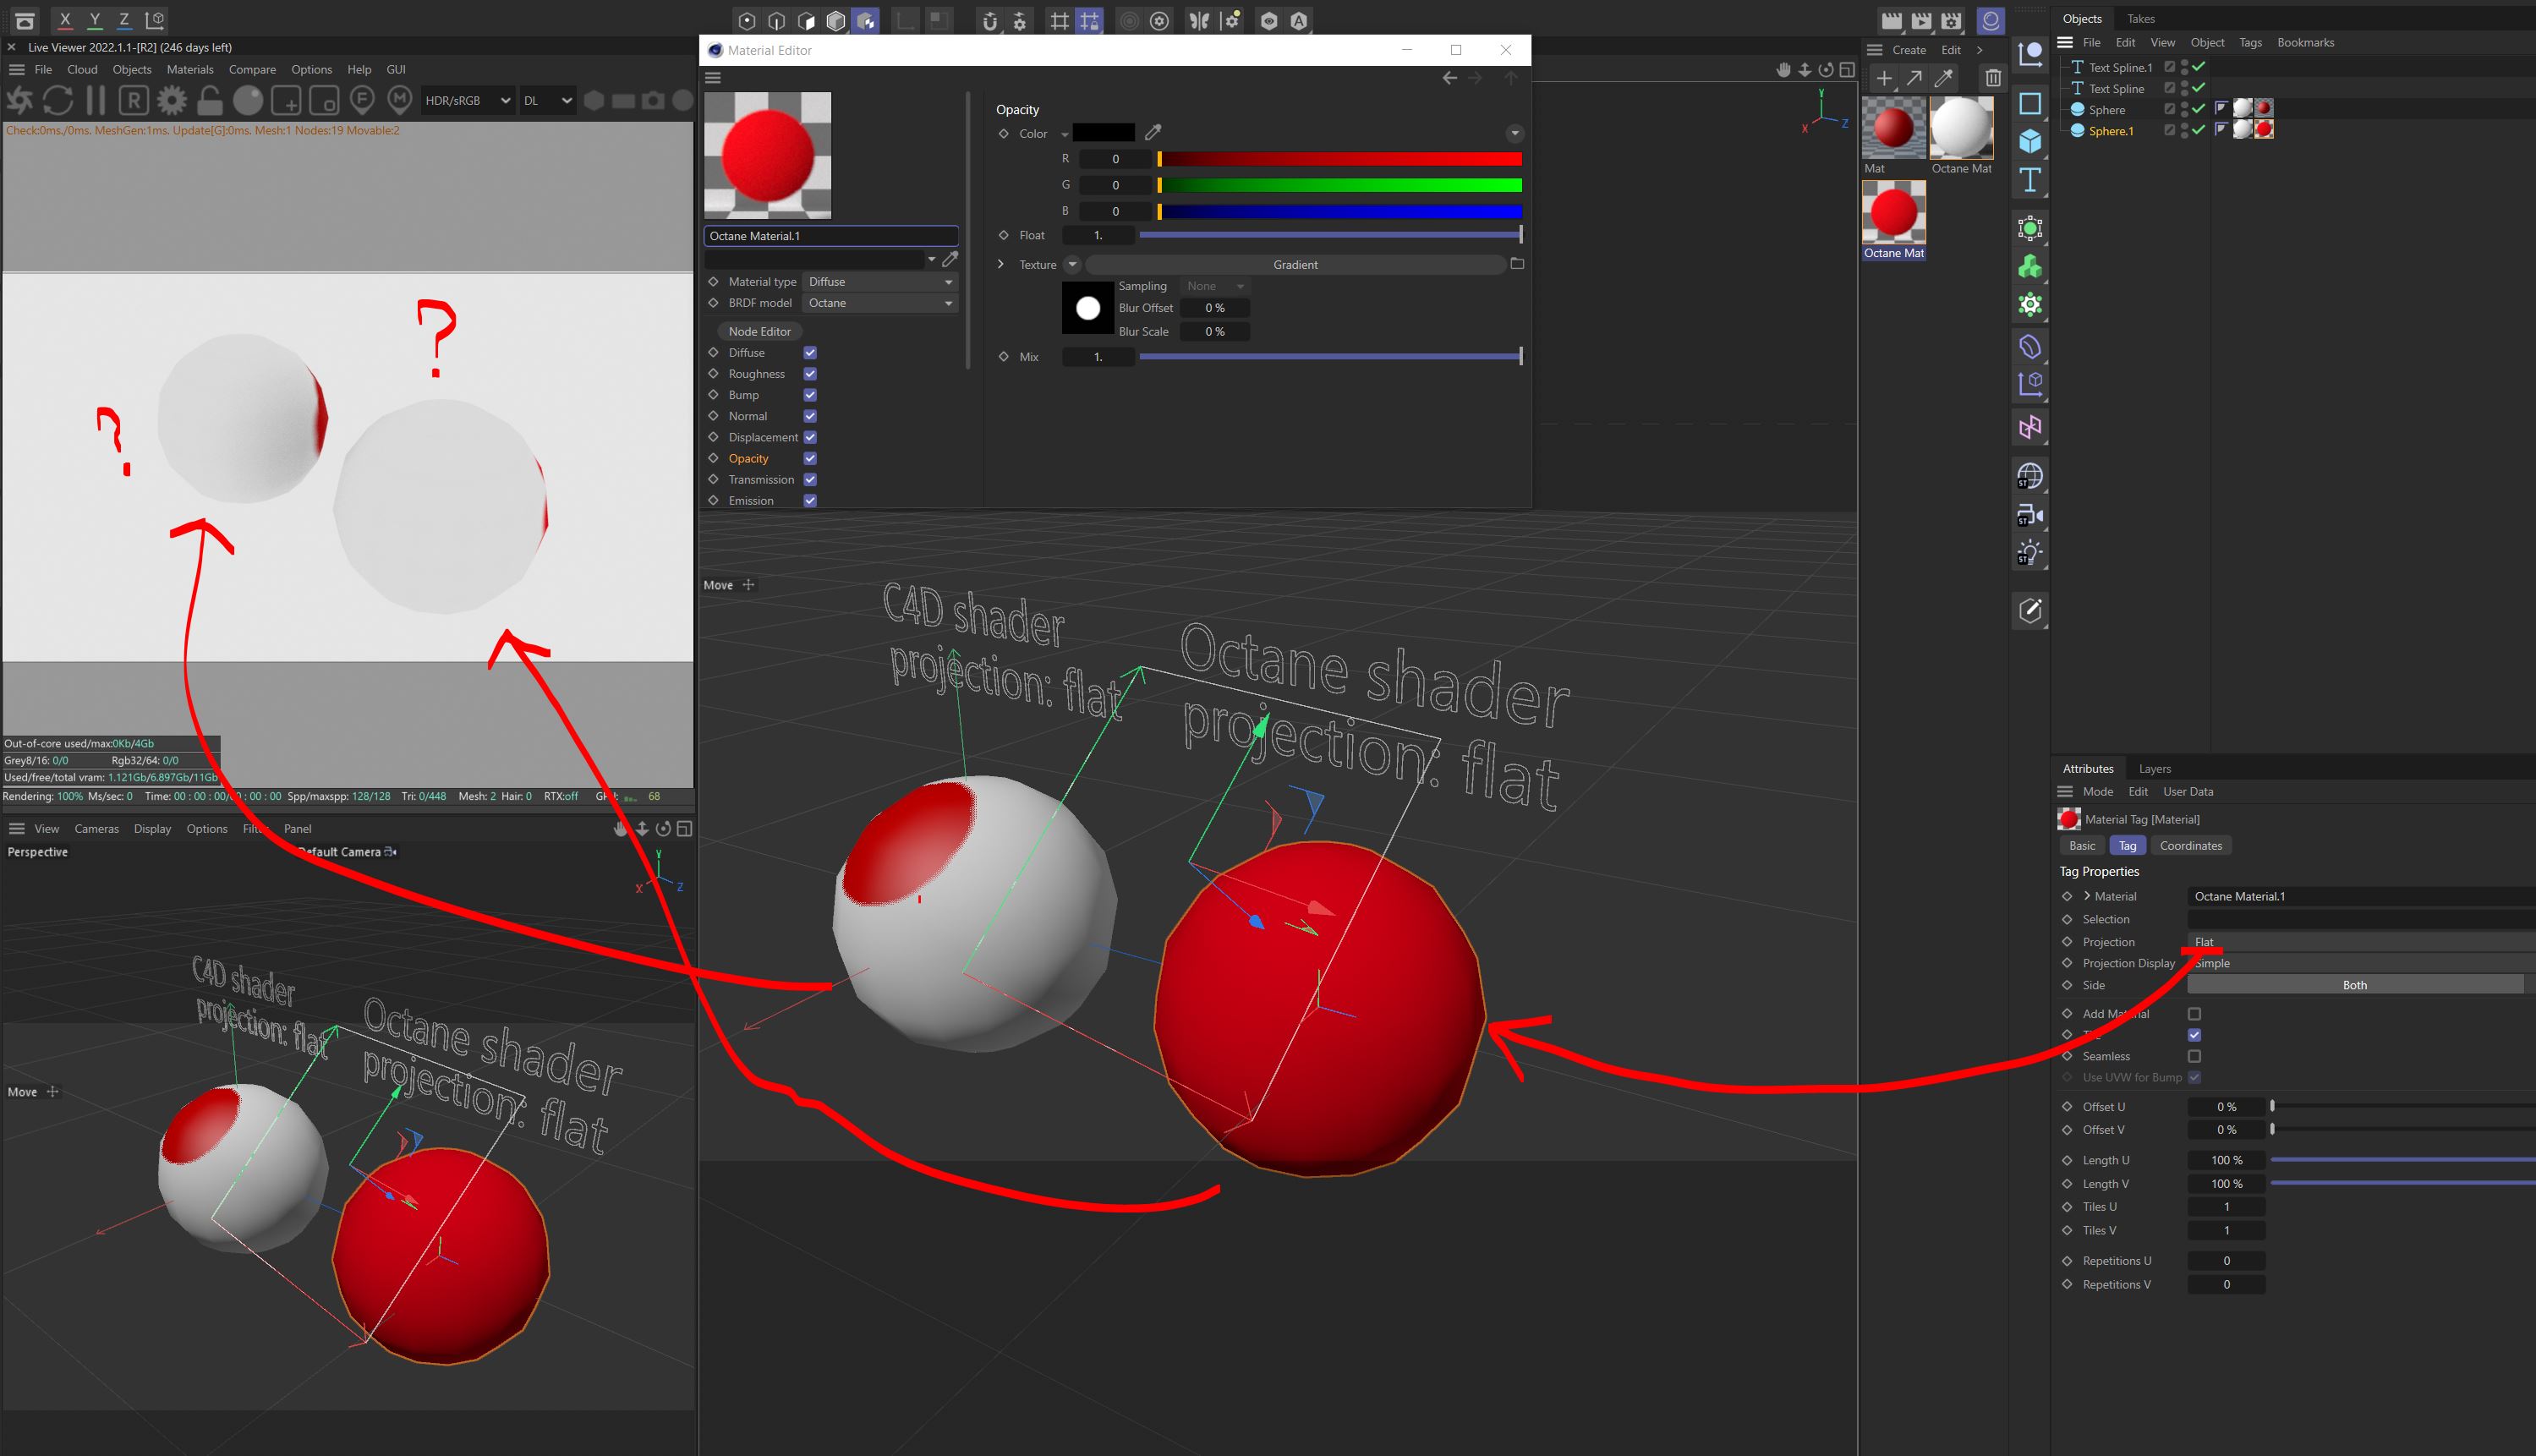The image size is (2536, 1456).
Task: Click the restart render refresh icon
Action: click(58, 100)
